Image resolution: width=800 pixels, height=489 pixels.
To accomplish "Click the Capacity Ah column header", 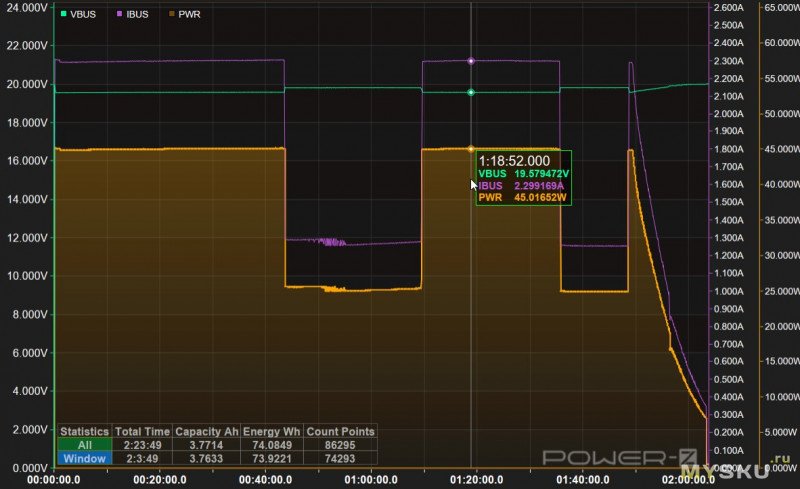I will point(206,431).
